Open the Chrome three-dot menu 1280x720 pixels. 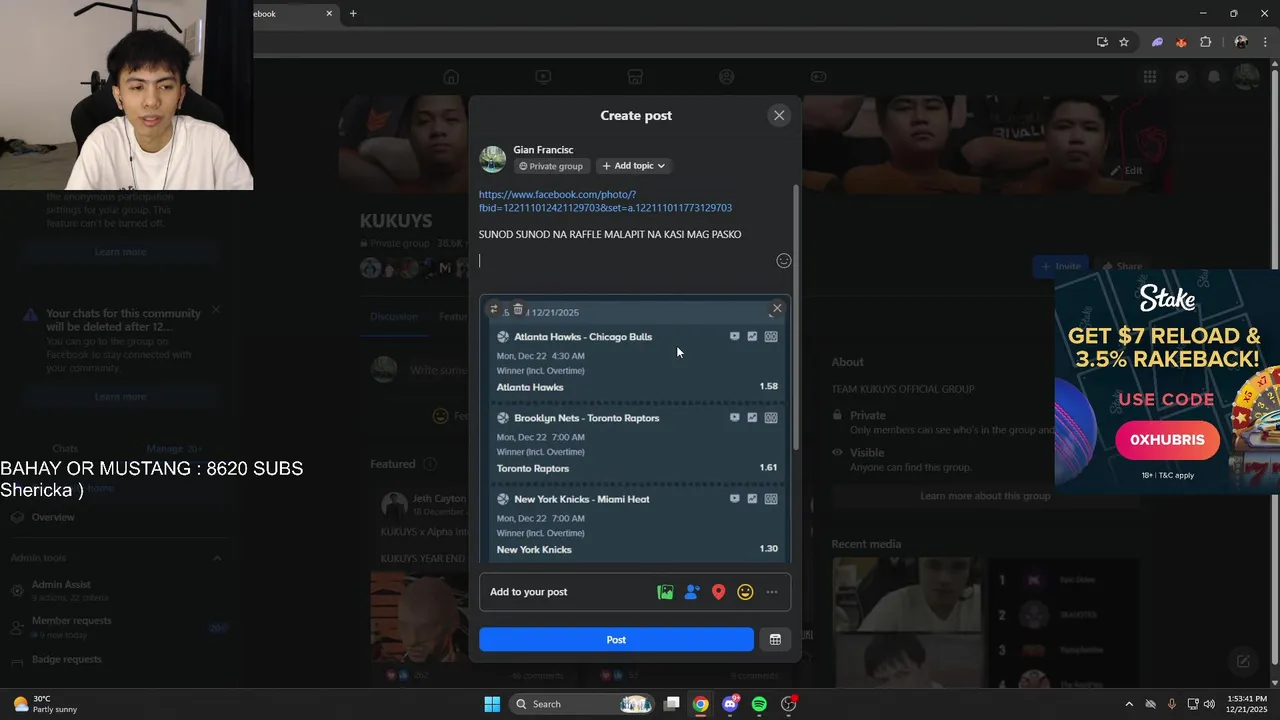point(1265,42)
